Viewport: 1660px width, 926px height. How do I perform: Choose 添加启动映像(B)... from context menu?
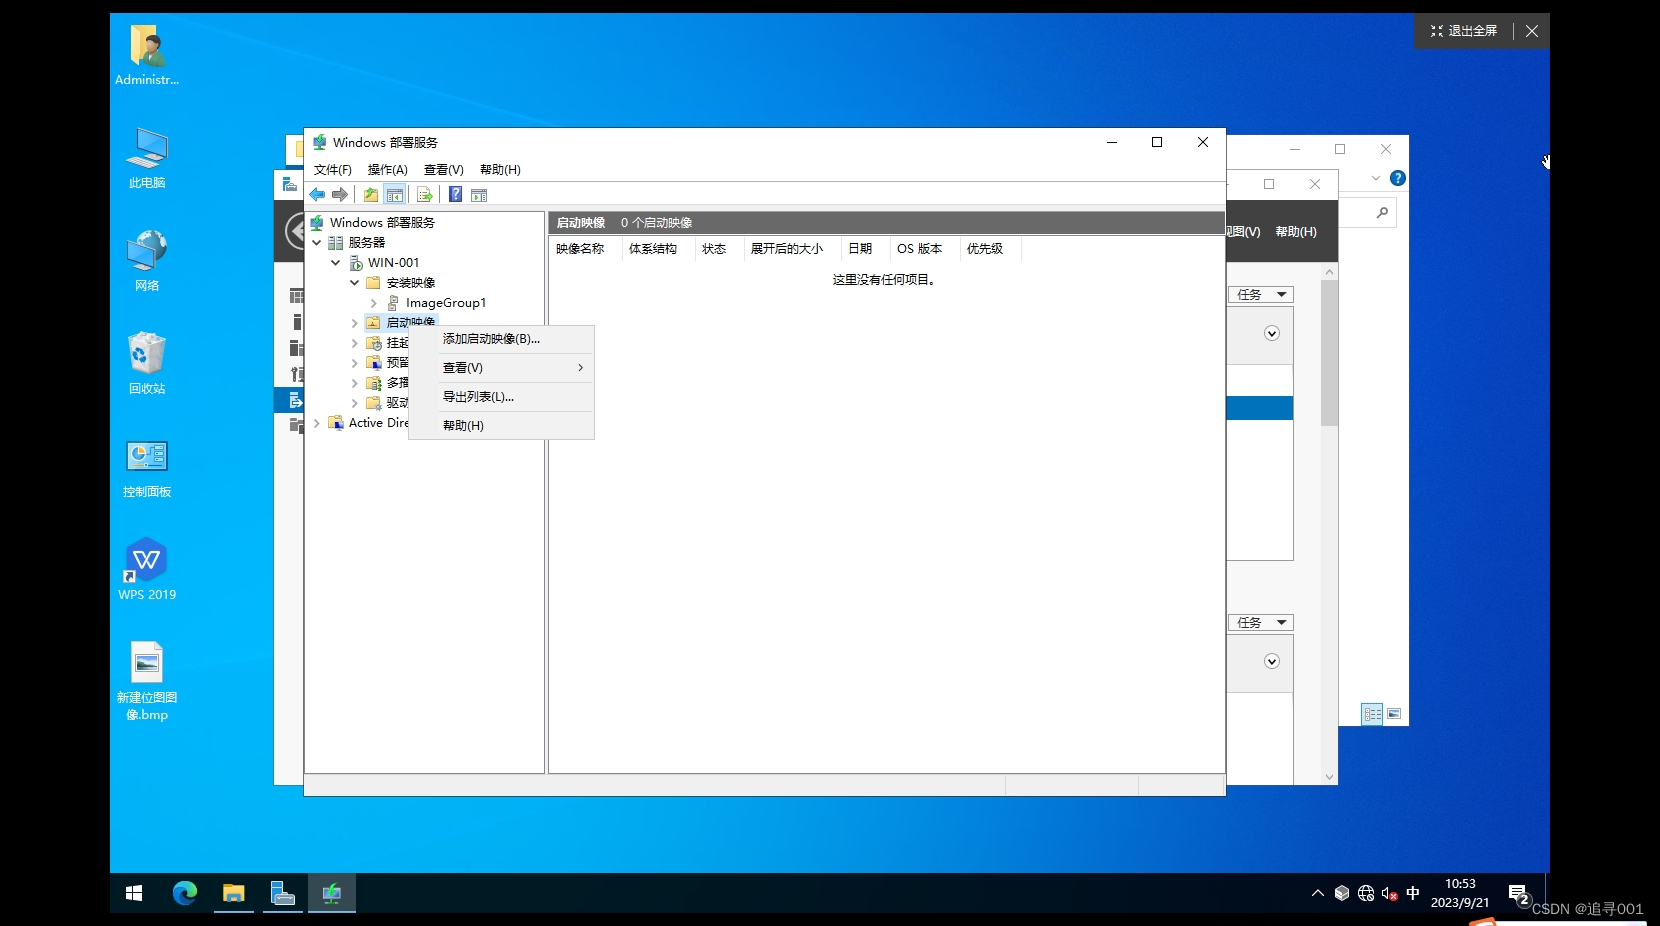click(501, 339)
